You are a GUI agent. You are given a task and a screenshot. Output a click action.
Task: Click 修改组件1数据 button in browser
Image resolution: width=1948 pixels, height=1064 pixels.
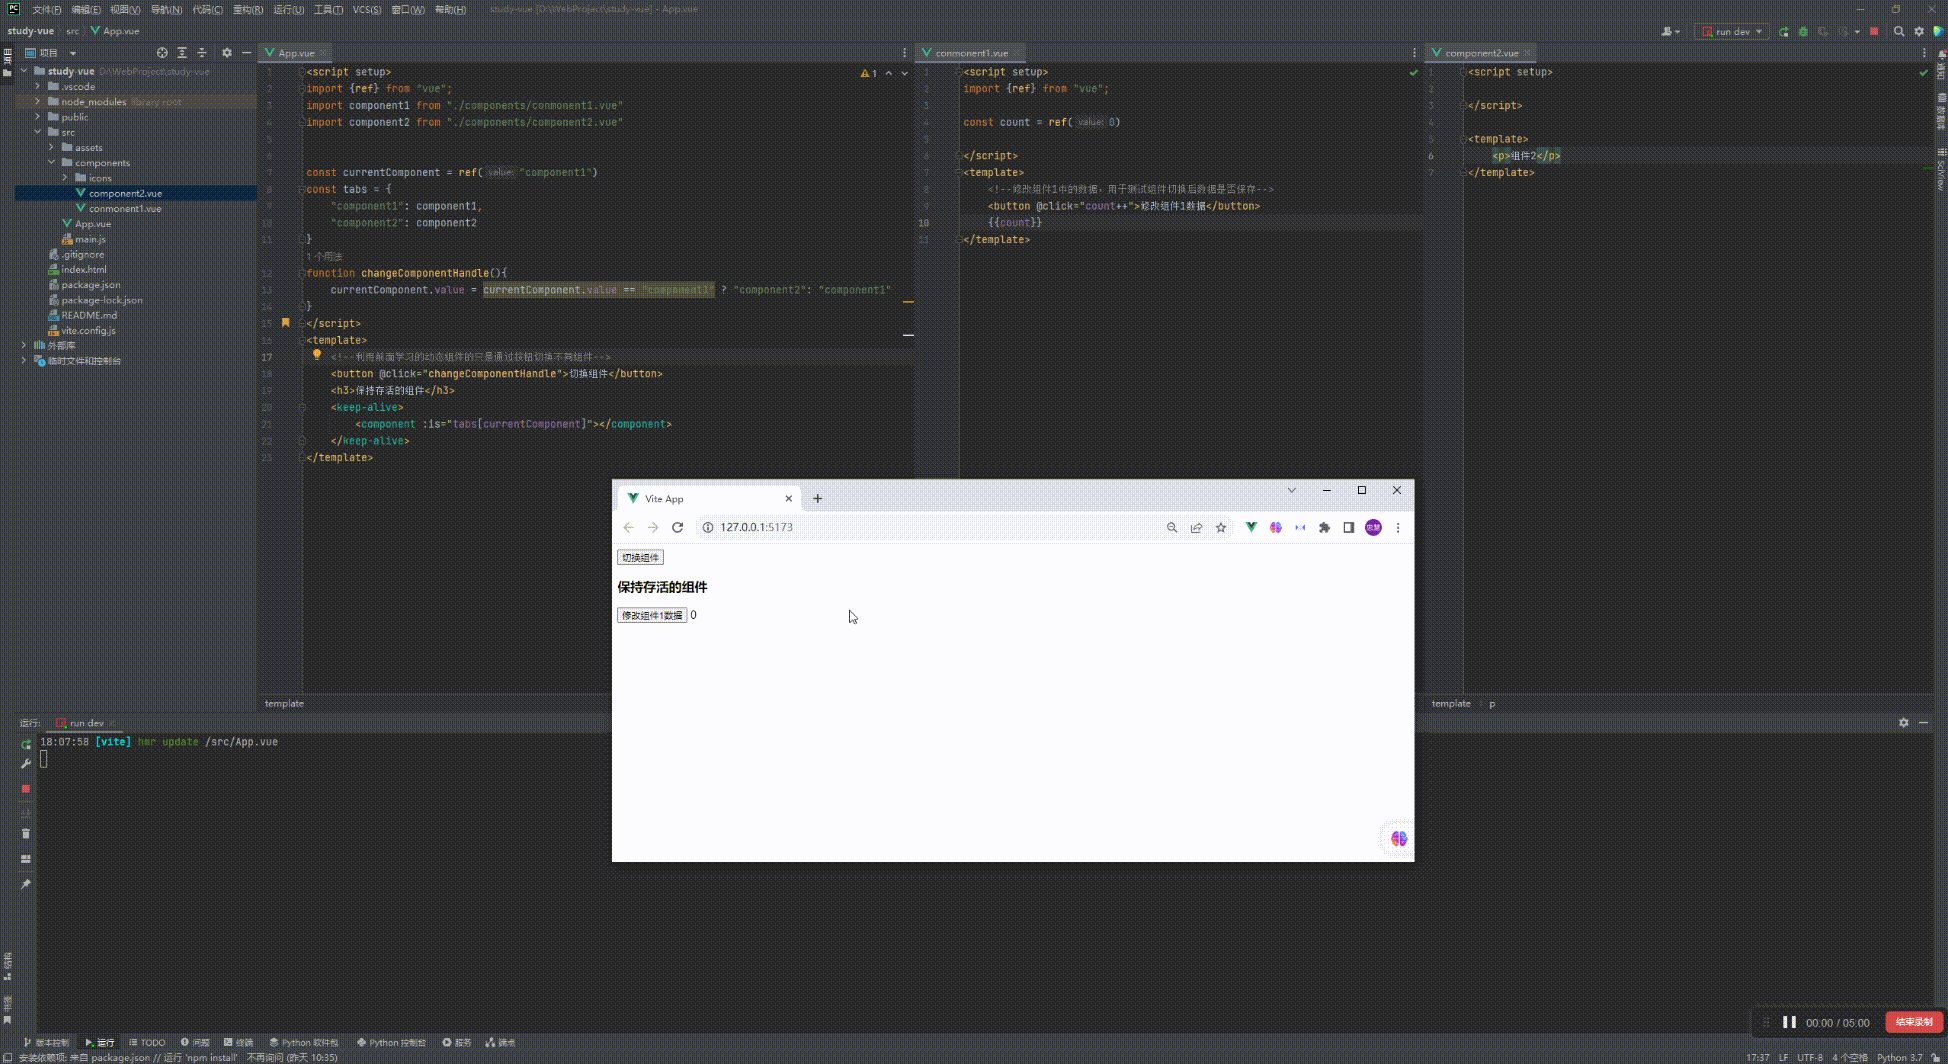652,615
